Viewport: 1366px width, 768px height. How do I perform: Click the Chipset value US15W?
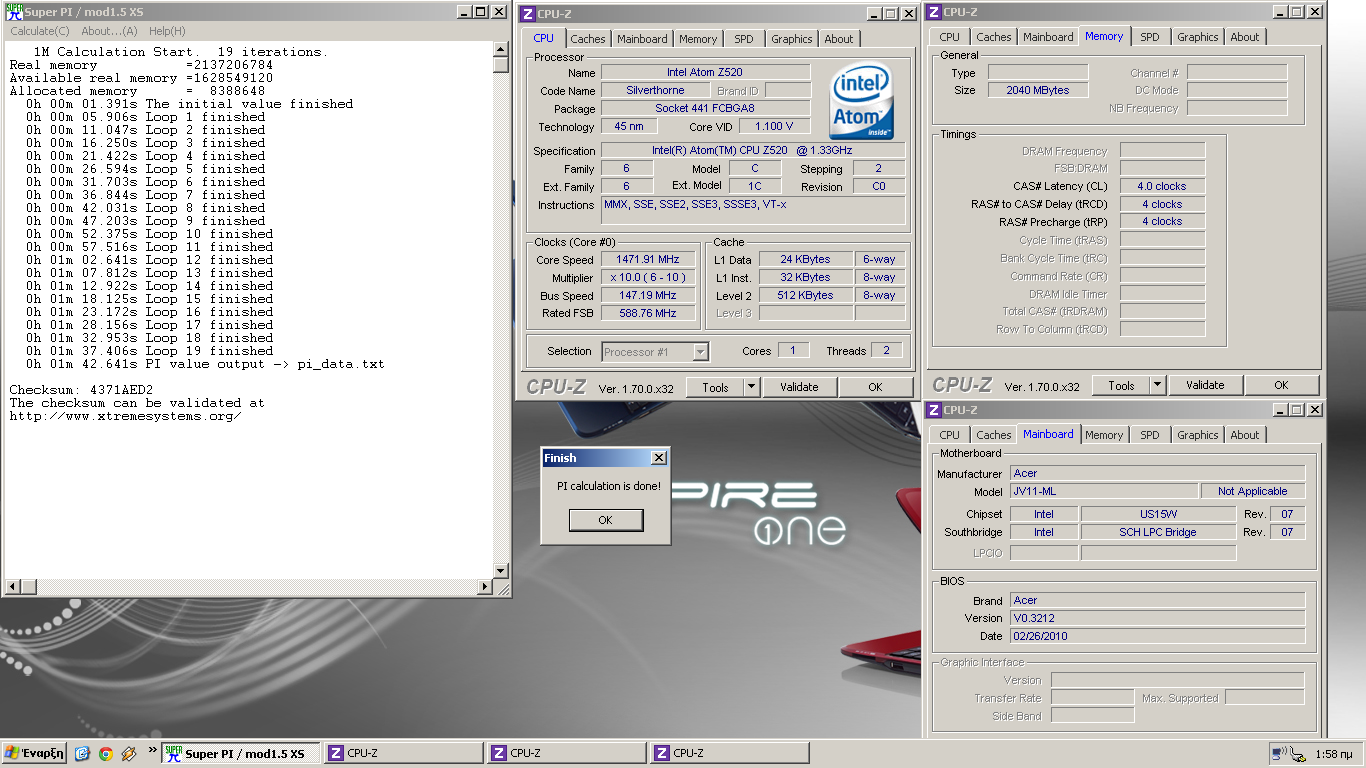(1161, 514)
